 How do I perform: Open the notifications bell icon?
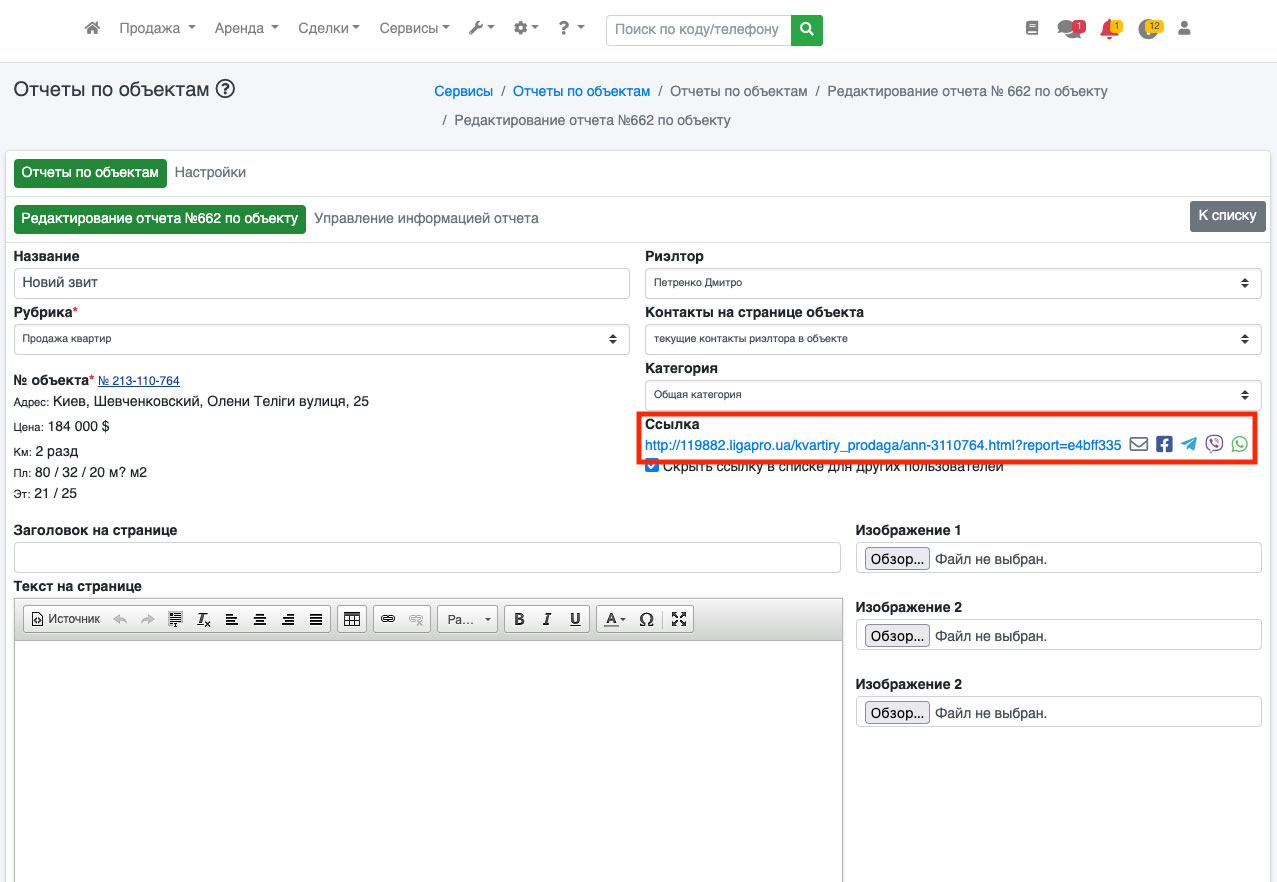coord(1108,29)
